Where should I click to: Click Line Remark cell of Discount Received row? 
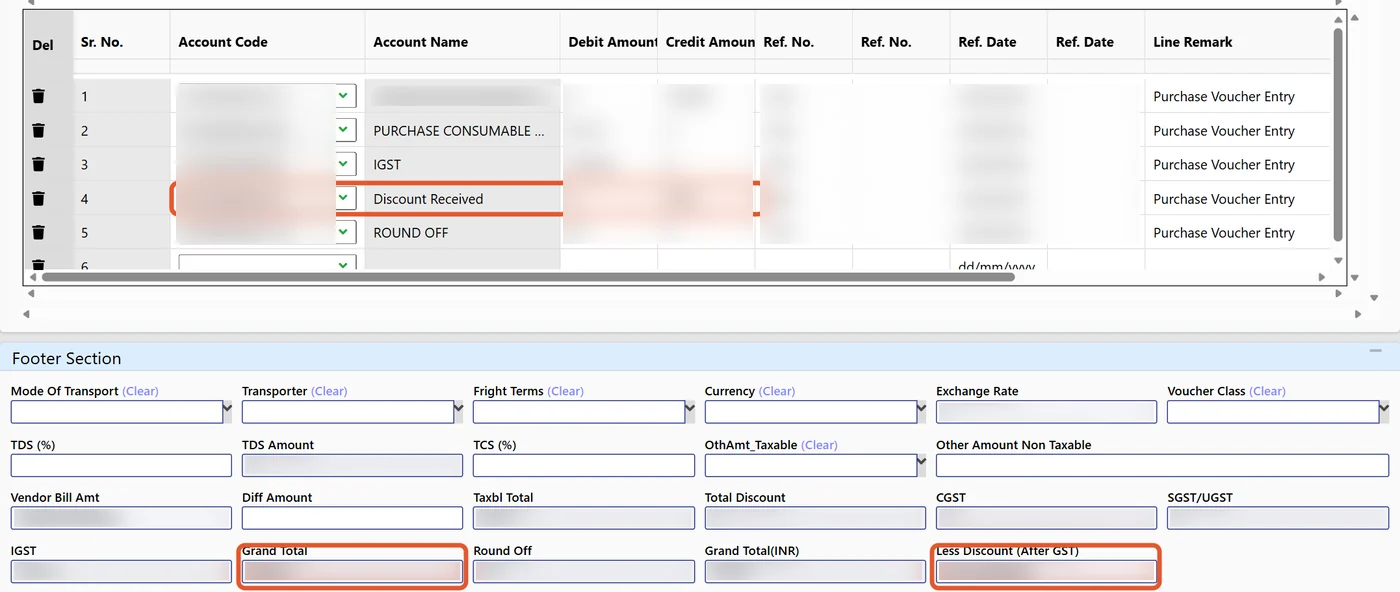tap(1237, 198)
